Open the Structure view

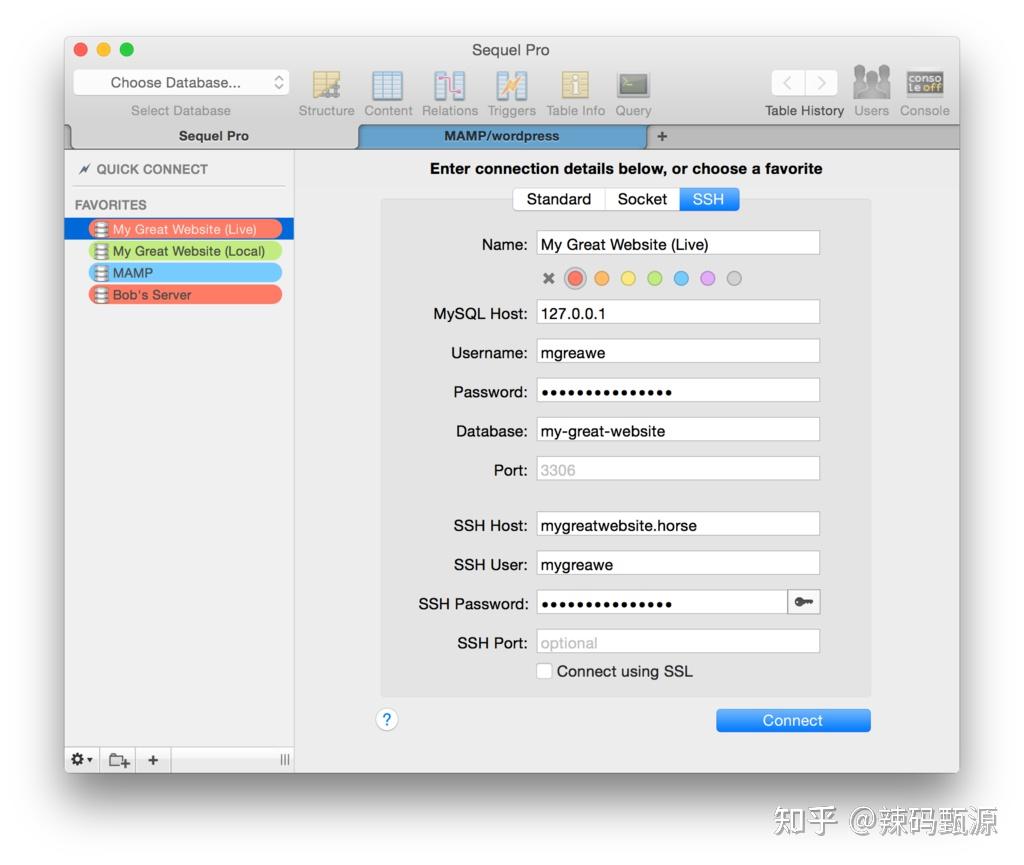pos(326,94)
